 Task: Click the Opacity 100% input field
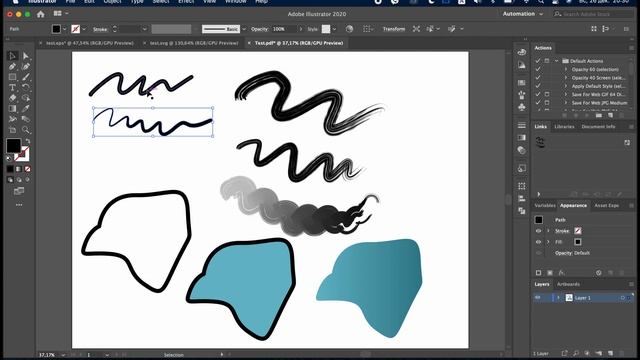(283, 29)
